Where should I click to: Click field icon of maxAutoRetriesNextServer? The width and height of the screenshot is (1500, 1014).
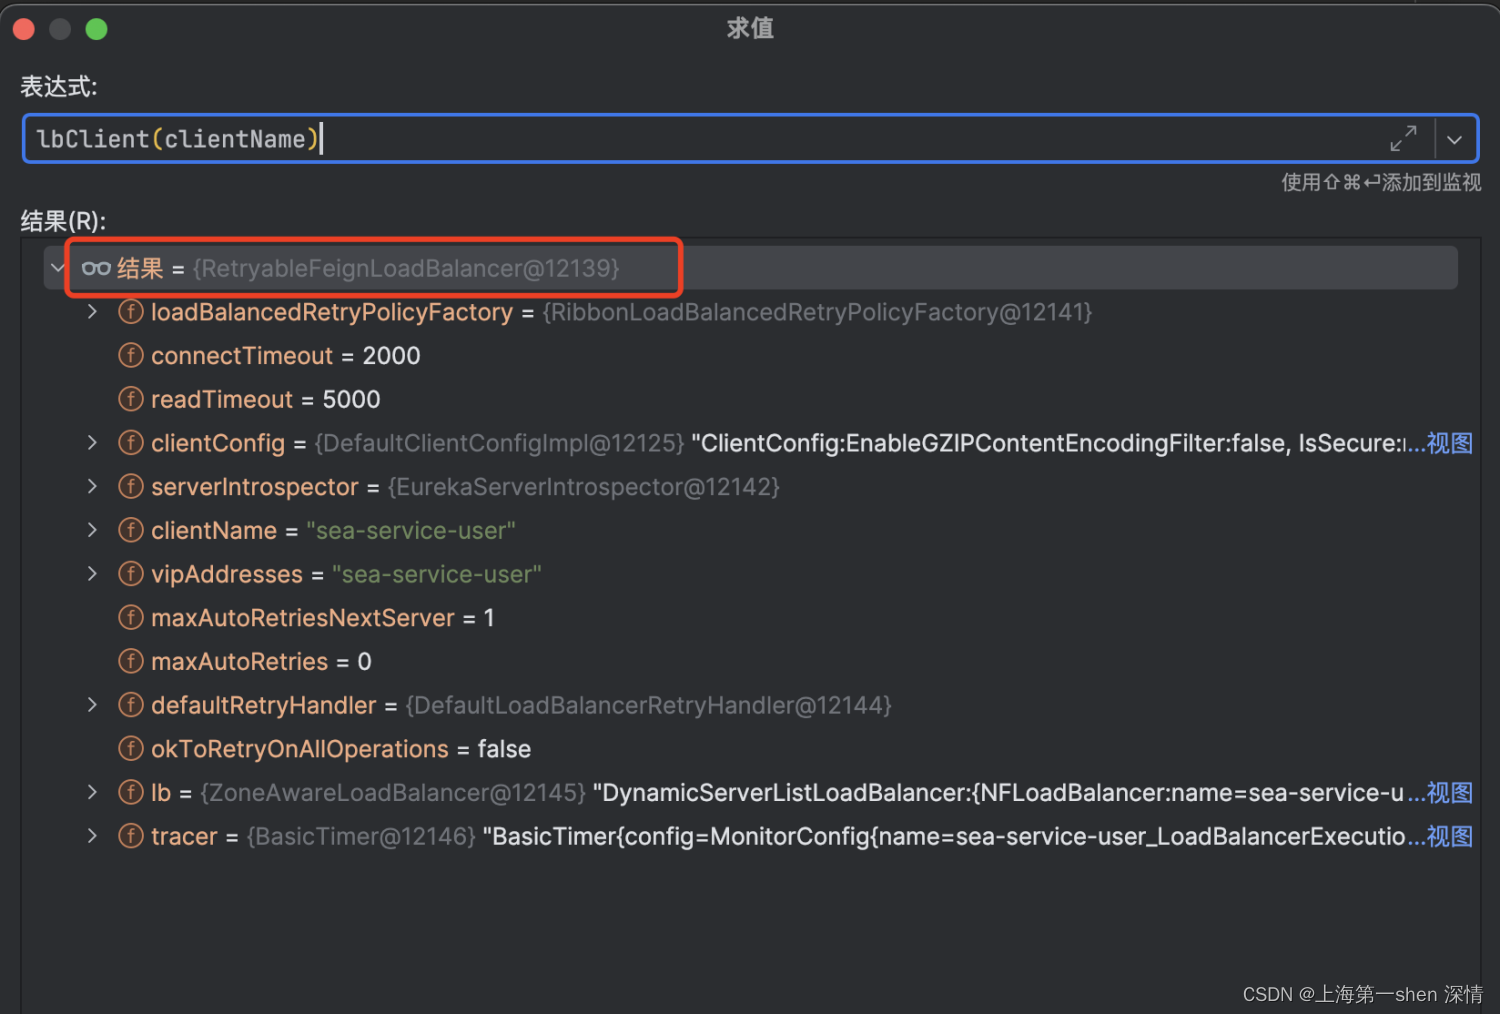(x=131, y=618)
